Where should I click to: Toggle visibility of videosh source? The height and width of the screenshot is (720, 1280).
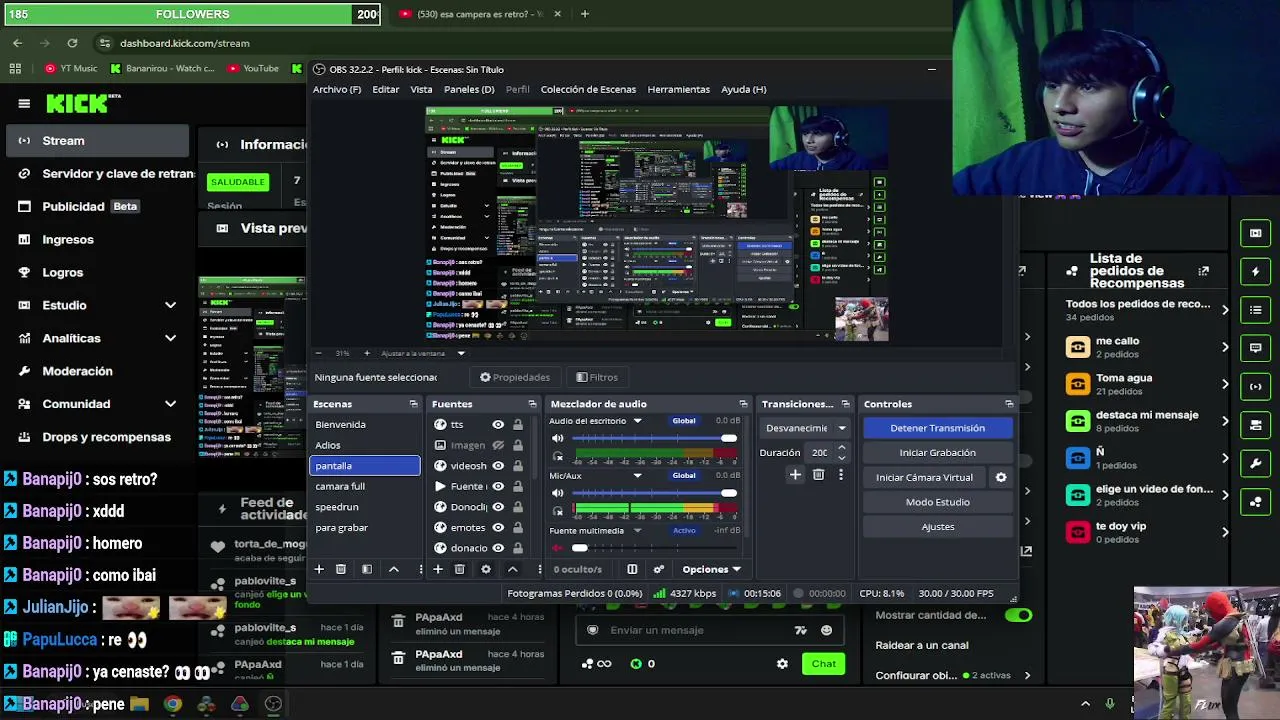point(498,466)
